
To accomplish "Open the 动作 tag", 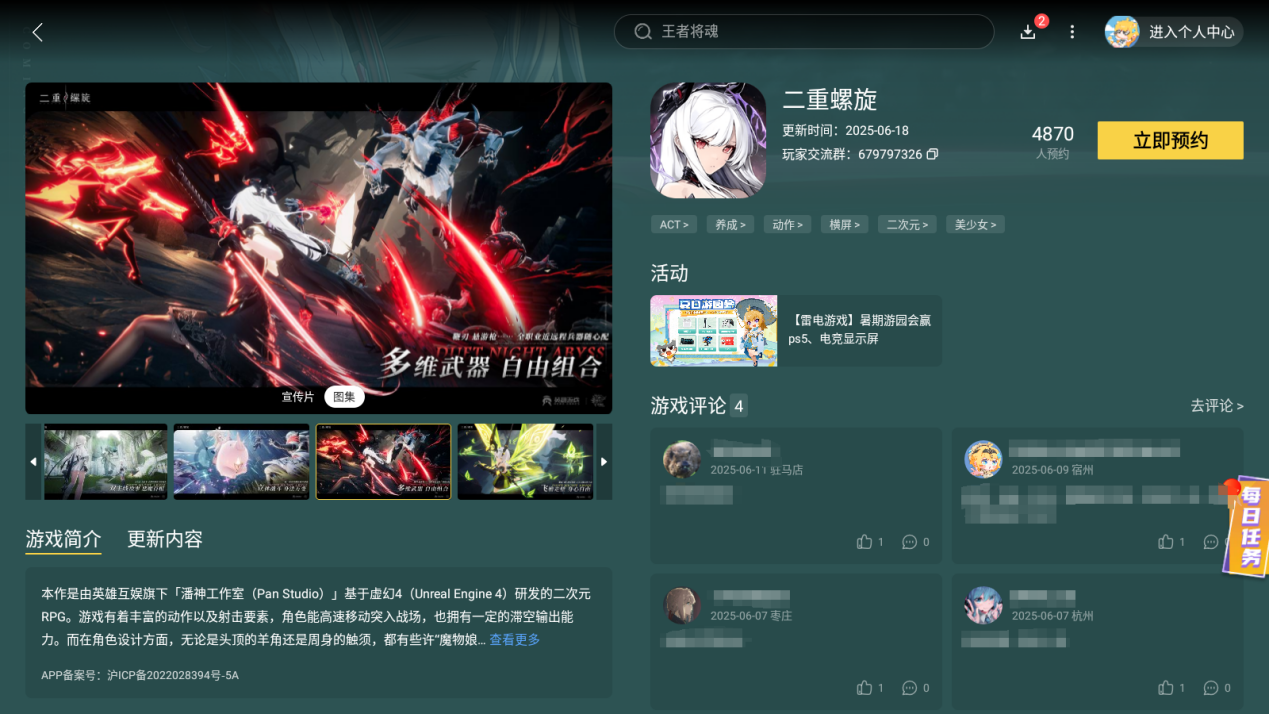I will (x=788, y=225).
